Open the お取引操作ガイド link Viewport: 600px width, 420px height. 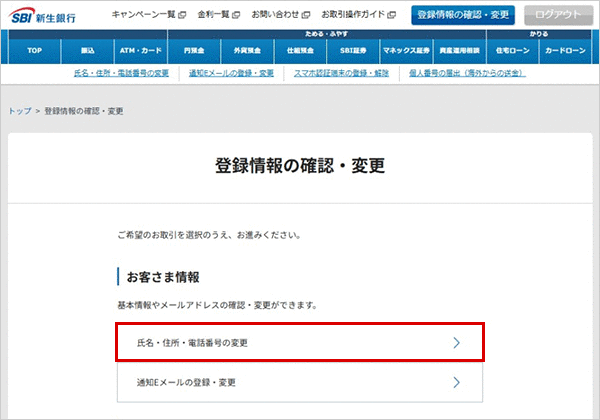point(358,15)
